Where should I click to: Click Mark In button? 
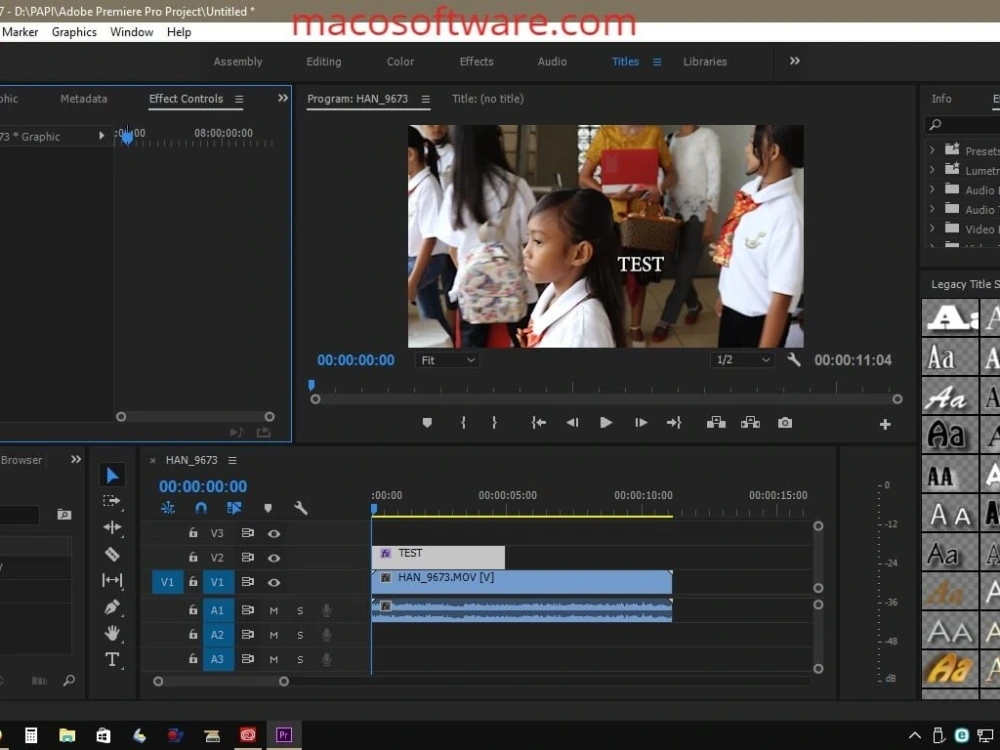[463, 423]
